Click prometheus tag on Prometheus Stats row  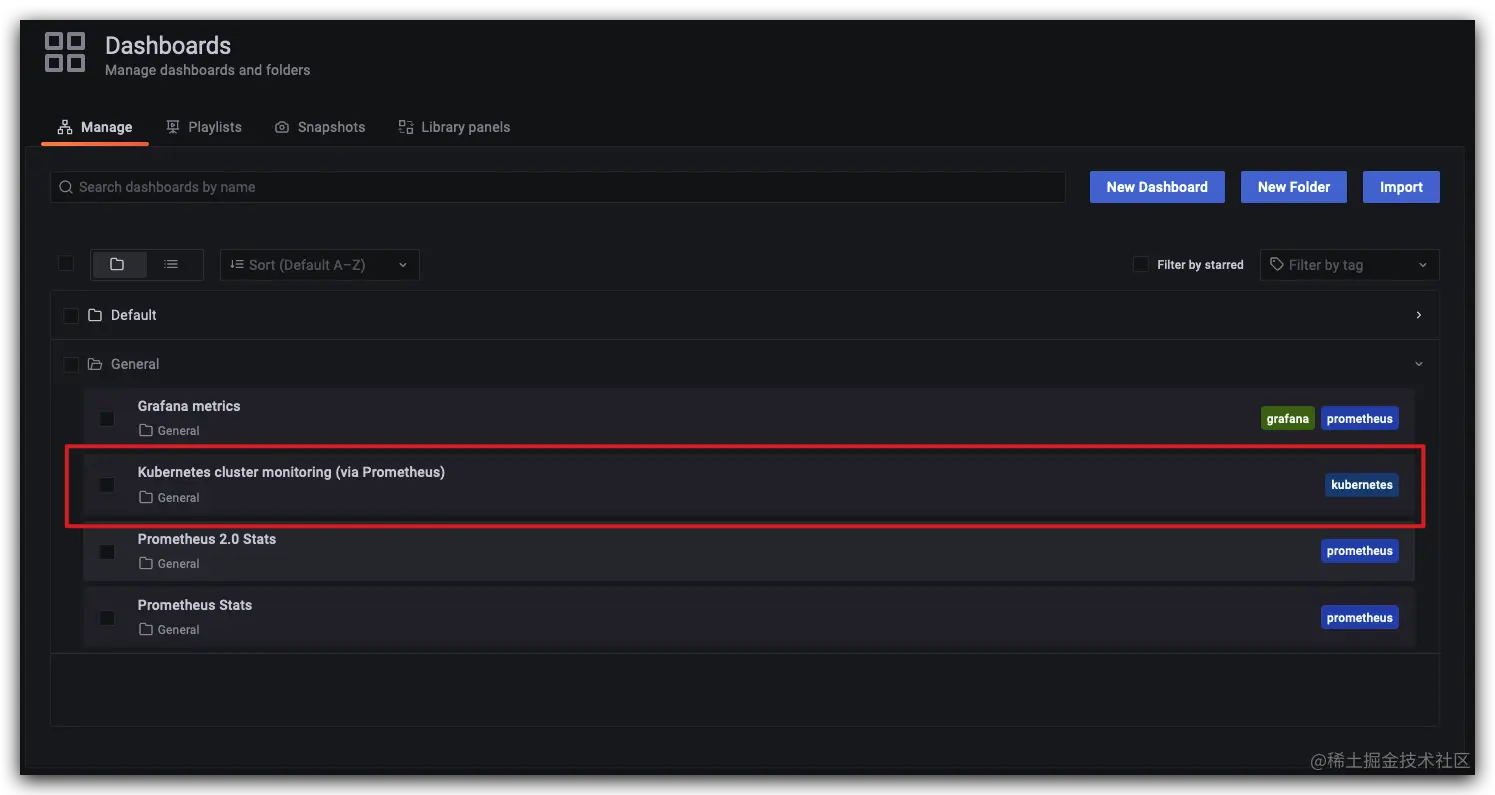[x=1360, y=618]
